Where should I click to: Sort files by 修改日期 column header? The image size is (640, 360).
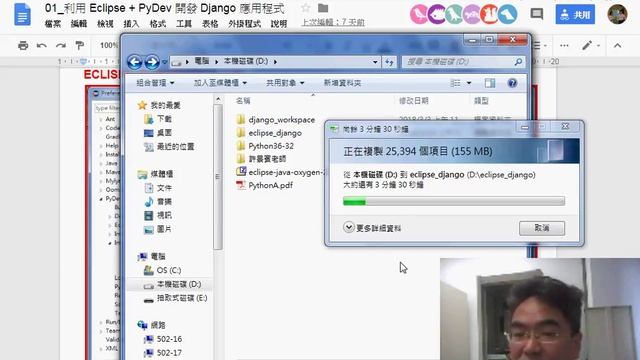click(413, 100)
